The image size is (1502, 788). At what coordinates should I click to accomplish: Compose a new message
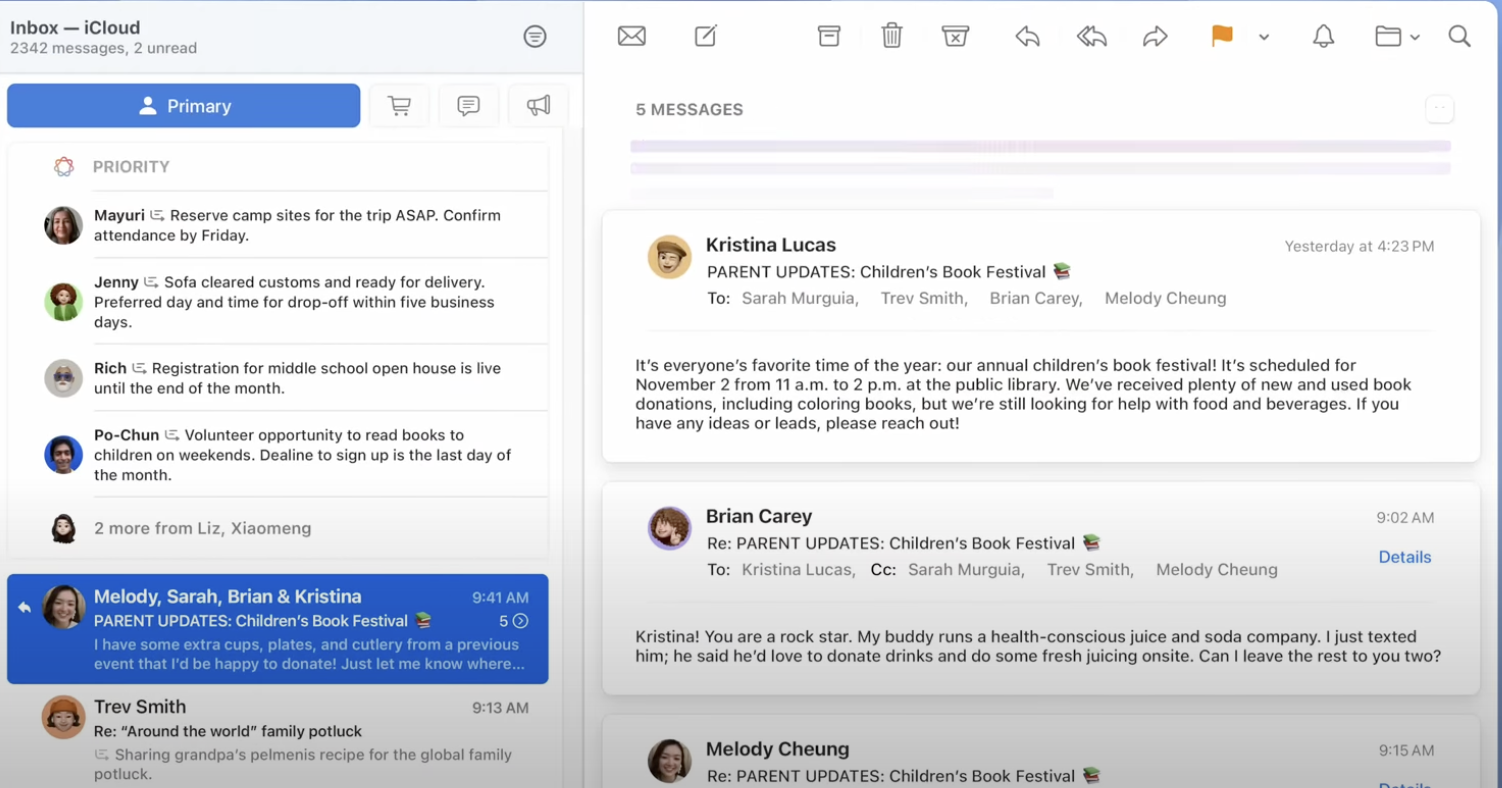(706, 36)
